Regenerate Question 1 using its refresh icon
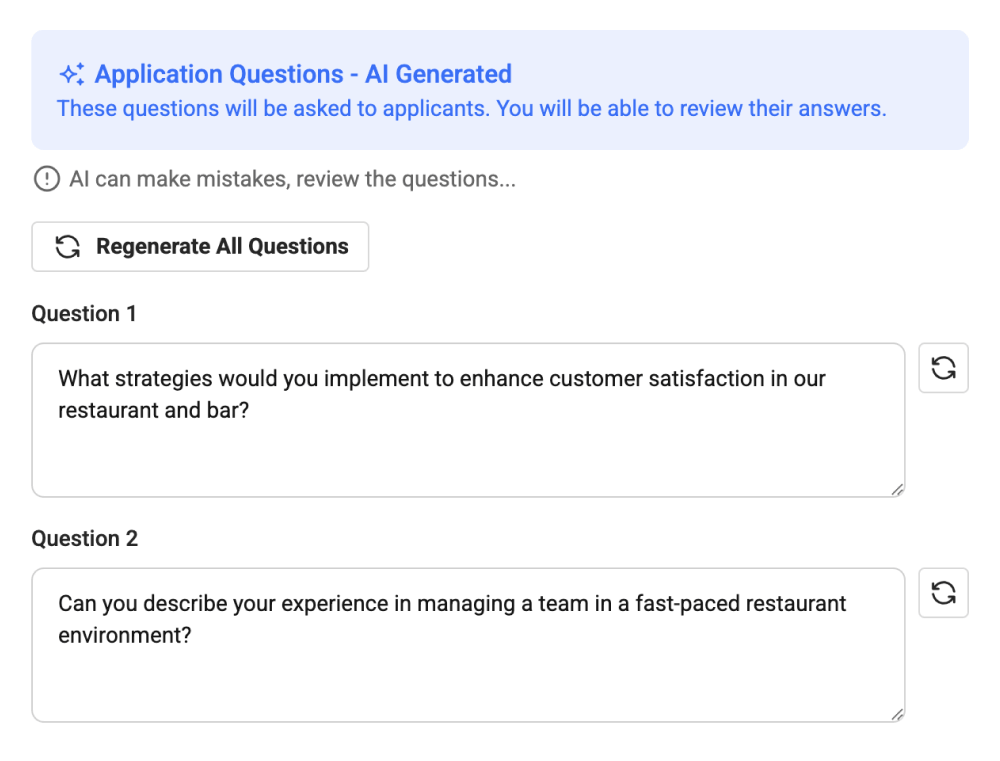Screen dimensions: 1000x761 (943, 368)
